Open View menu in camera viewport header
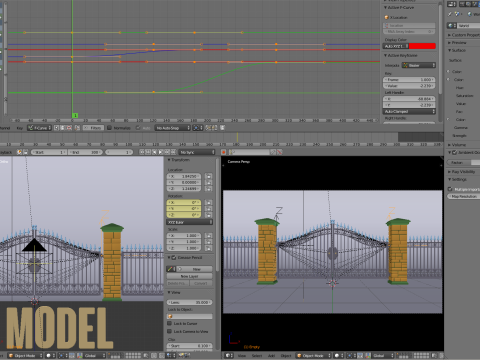Screen dimensions: 480x360 [x=242, y=356]
